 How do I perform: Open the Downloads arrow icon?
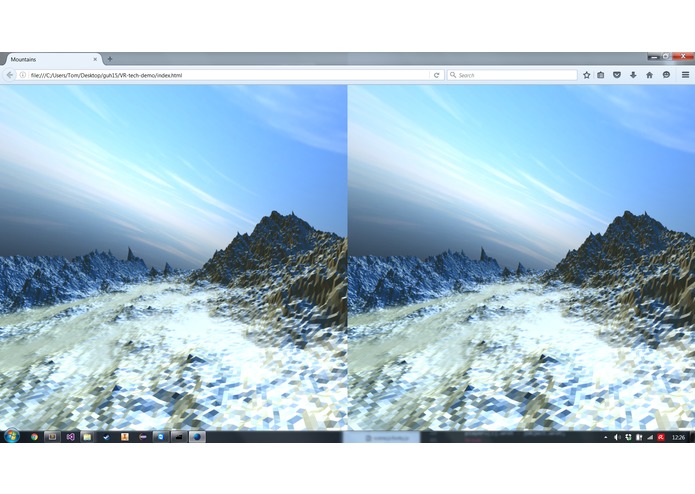click(x=633, y=75)
